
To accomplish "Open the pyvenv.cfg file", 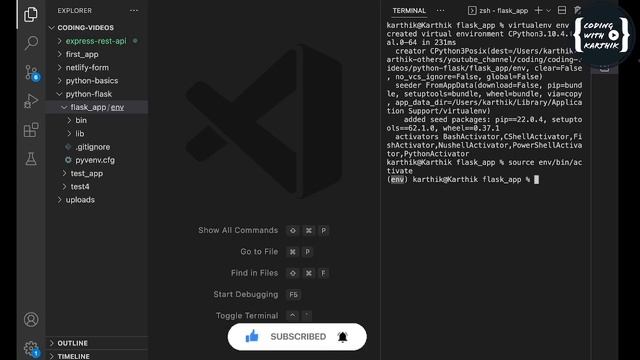I will pyautogui.click(x=95, y=160).
